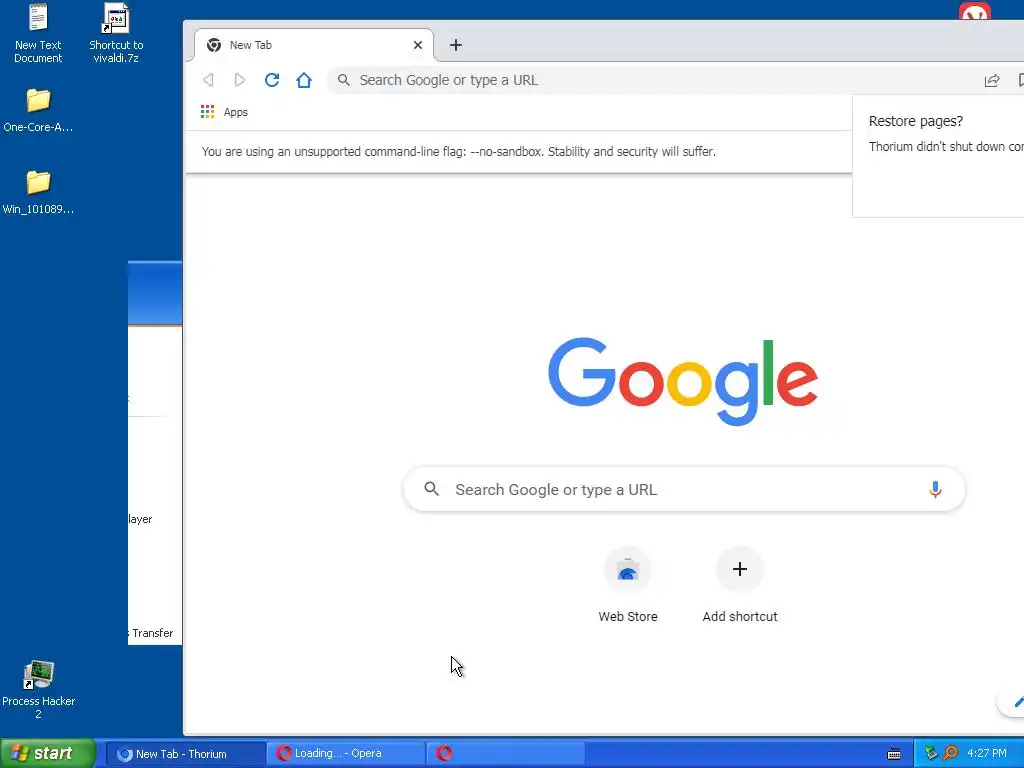Open the Apps bookmark shortcut
The image size is (1024, 768).
coord(224,112)
